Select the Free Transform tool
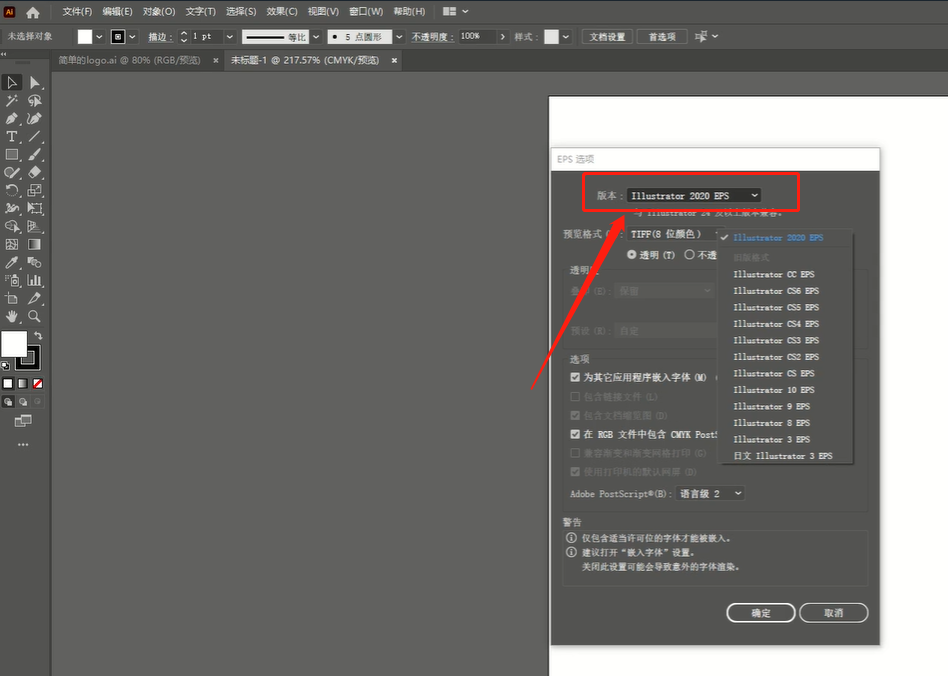 pyautogui.click(x=34, y=209)
